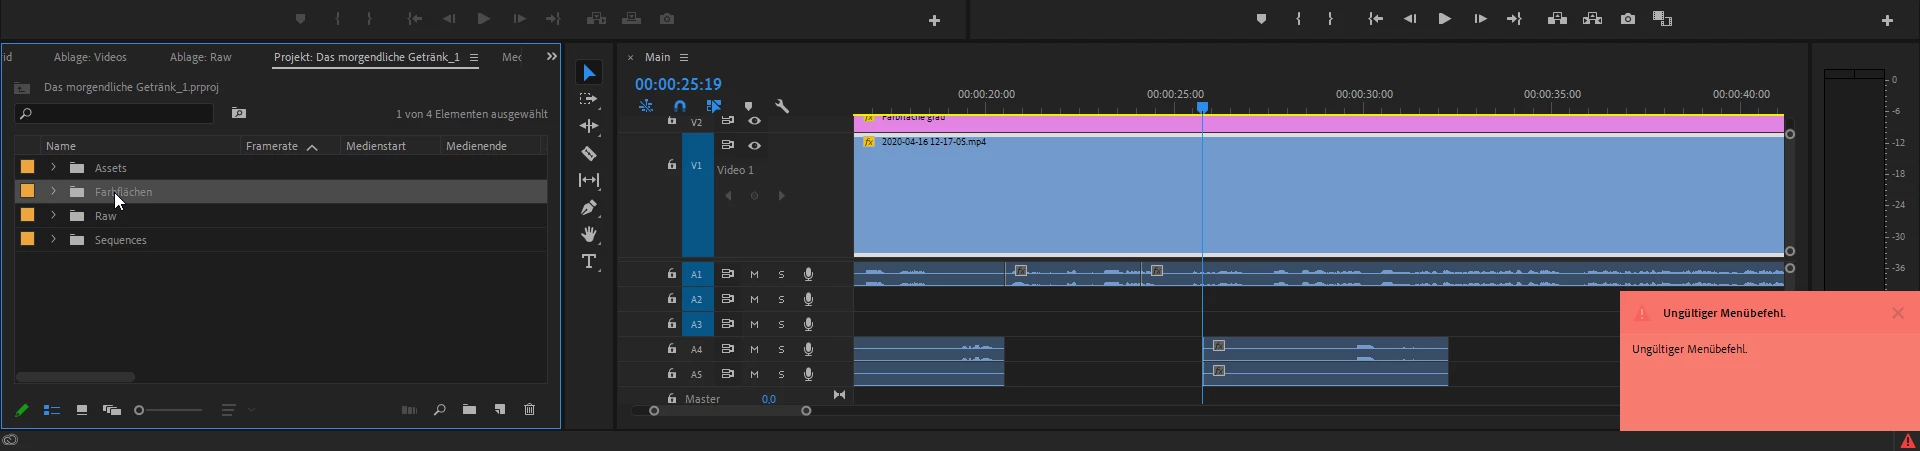Mute audio track A1

754,274
